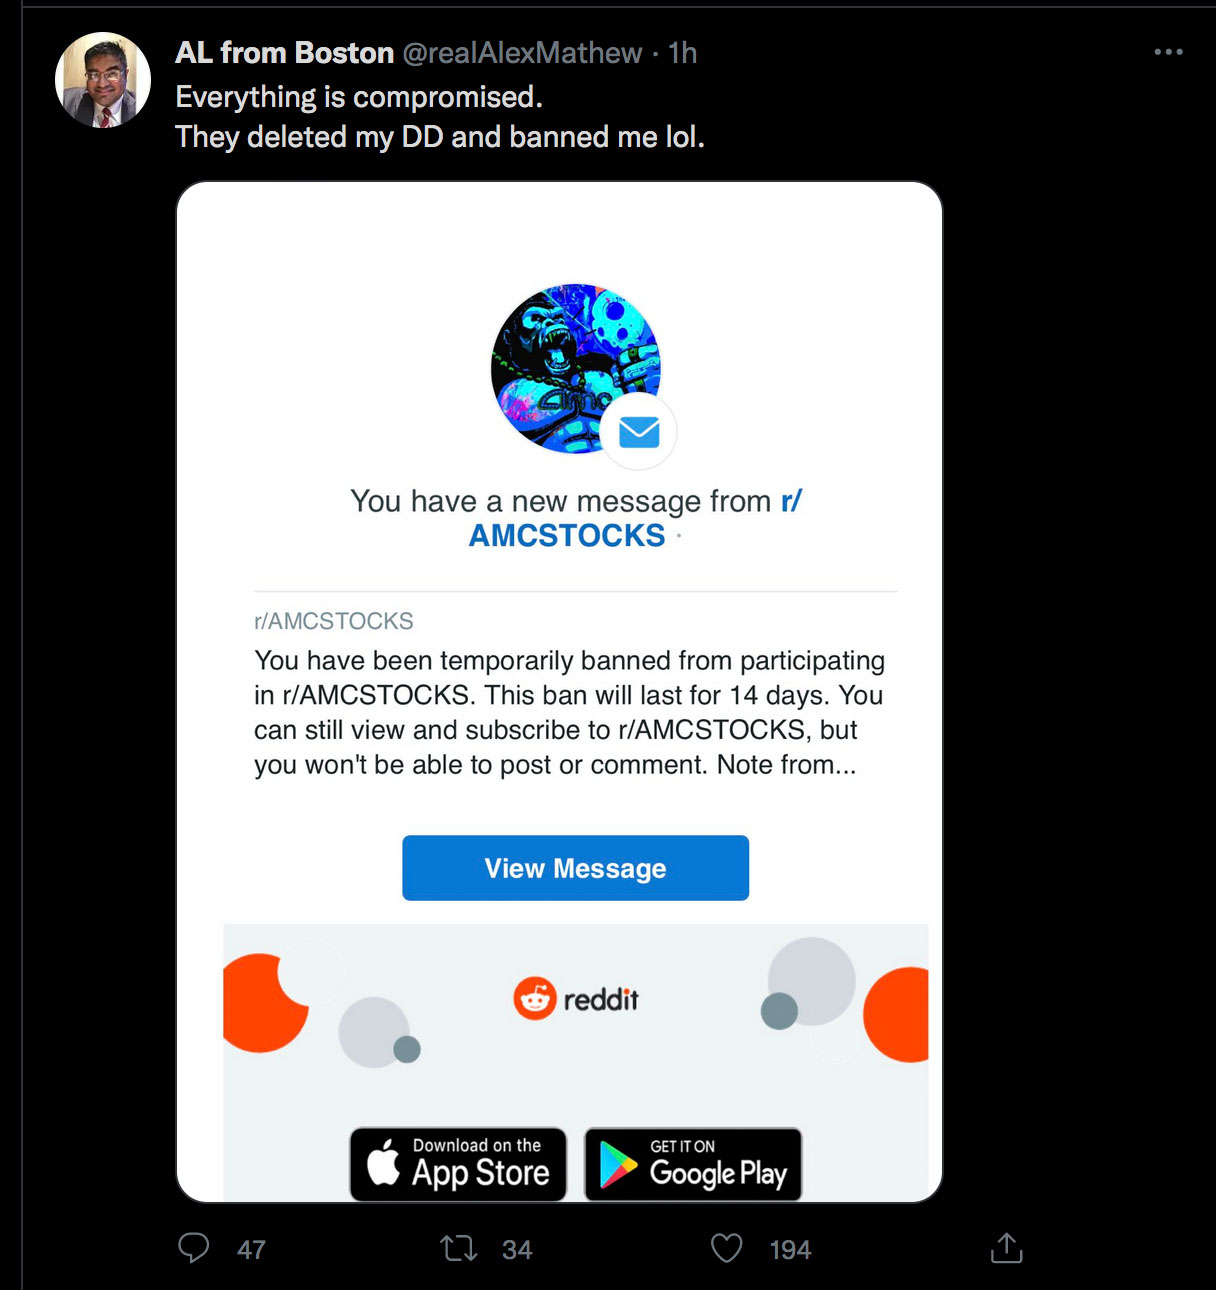
Task: Click the reply speech bubble icon
Action: click(x=194, y=1248)
